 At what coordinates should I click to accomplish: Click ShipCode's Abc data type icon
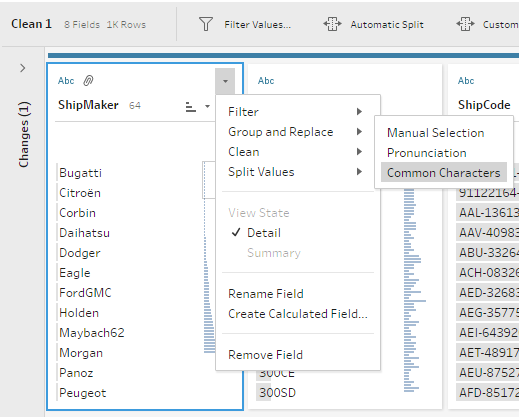coord(466,81)
